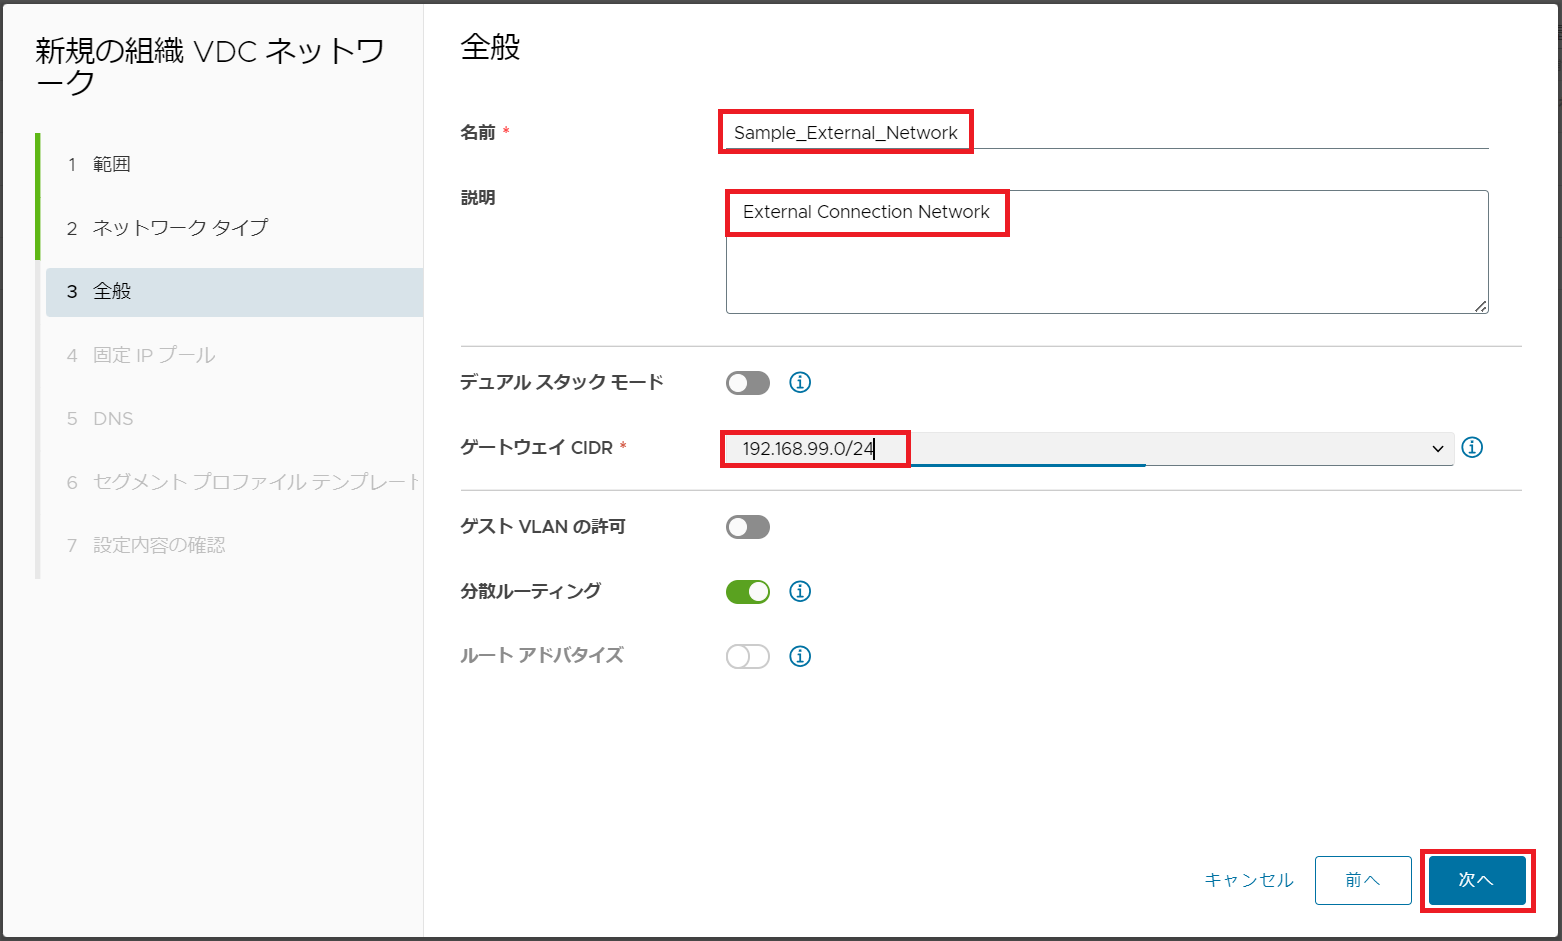
Task: Click the ゲートウェイ CIDR input field
Action: click(1090, 449)
